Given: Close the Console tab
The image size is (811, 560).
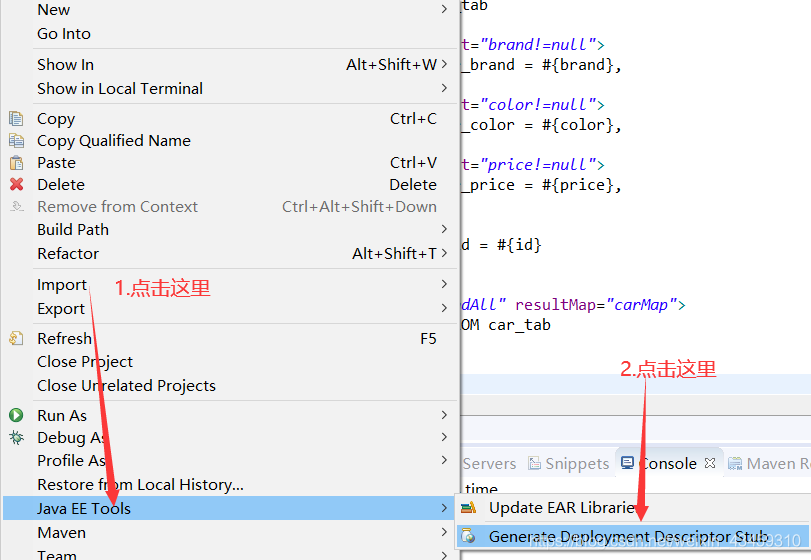Looking at the screenshot, I should coord(710,463).
